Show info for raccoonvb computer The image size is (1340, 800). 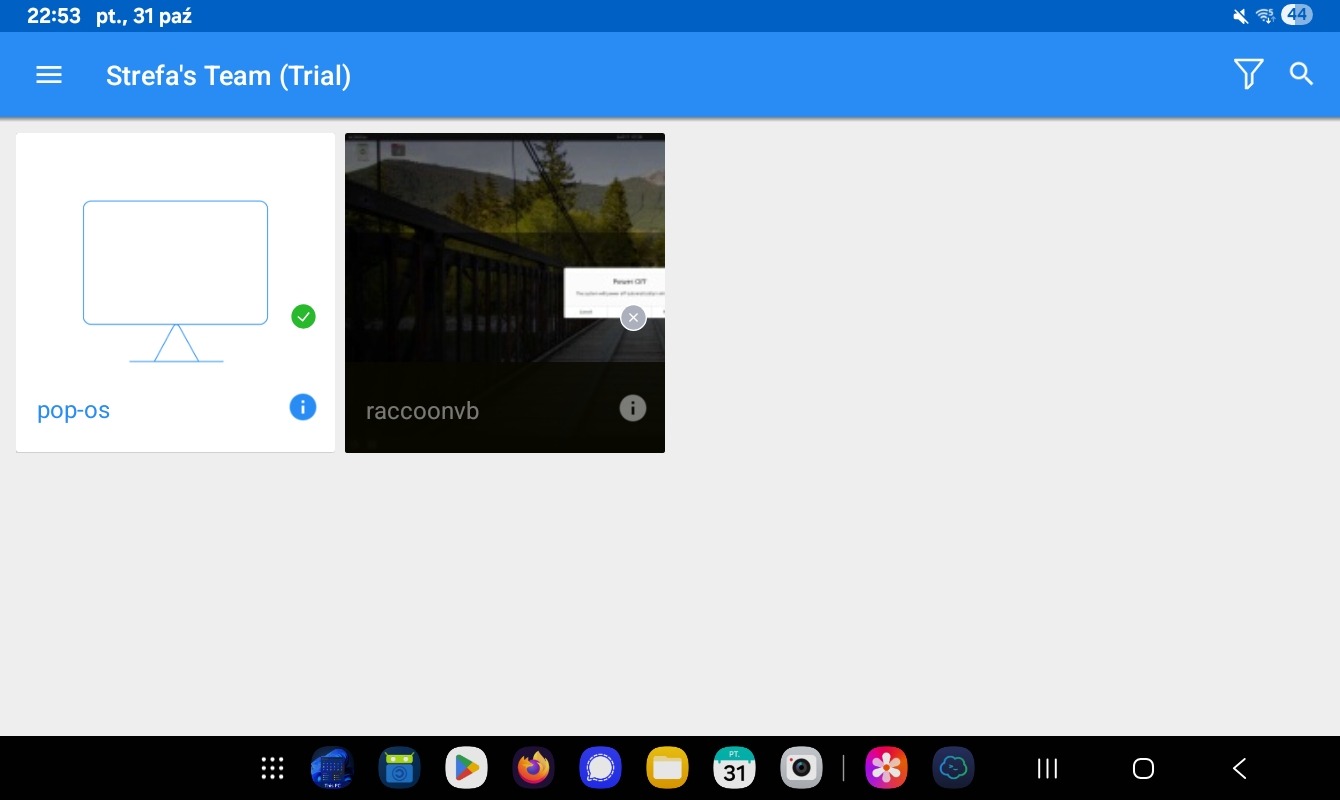632,408
